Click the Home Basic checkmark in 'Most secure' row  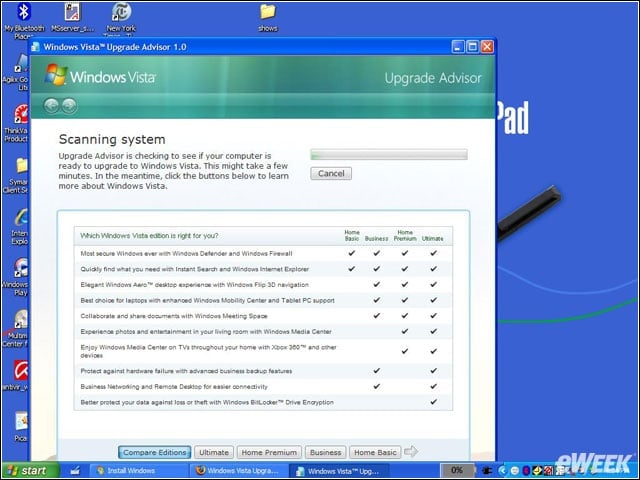tap(351, 253)
